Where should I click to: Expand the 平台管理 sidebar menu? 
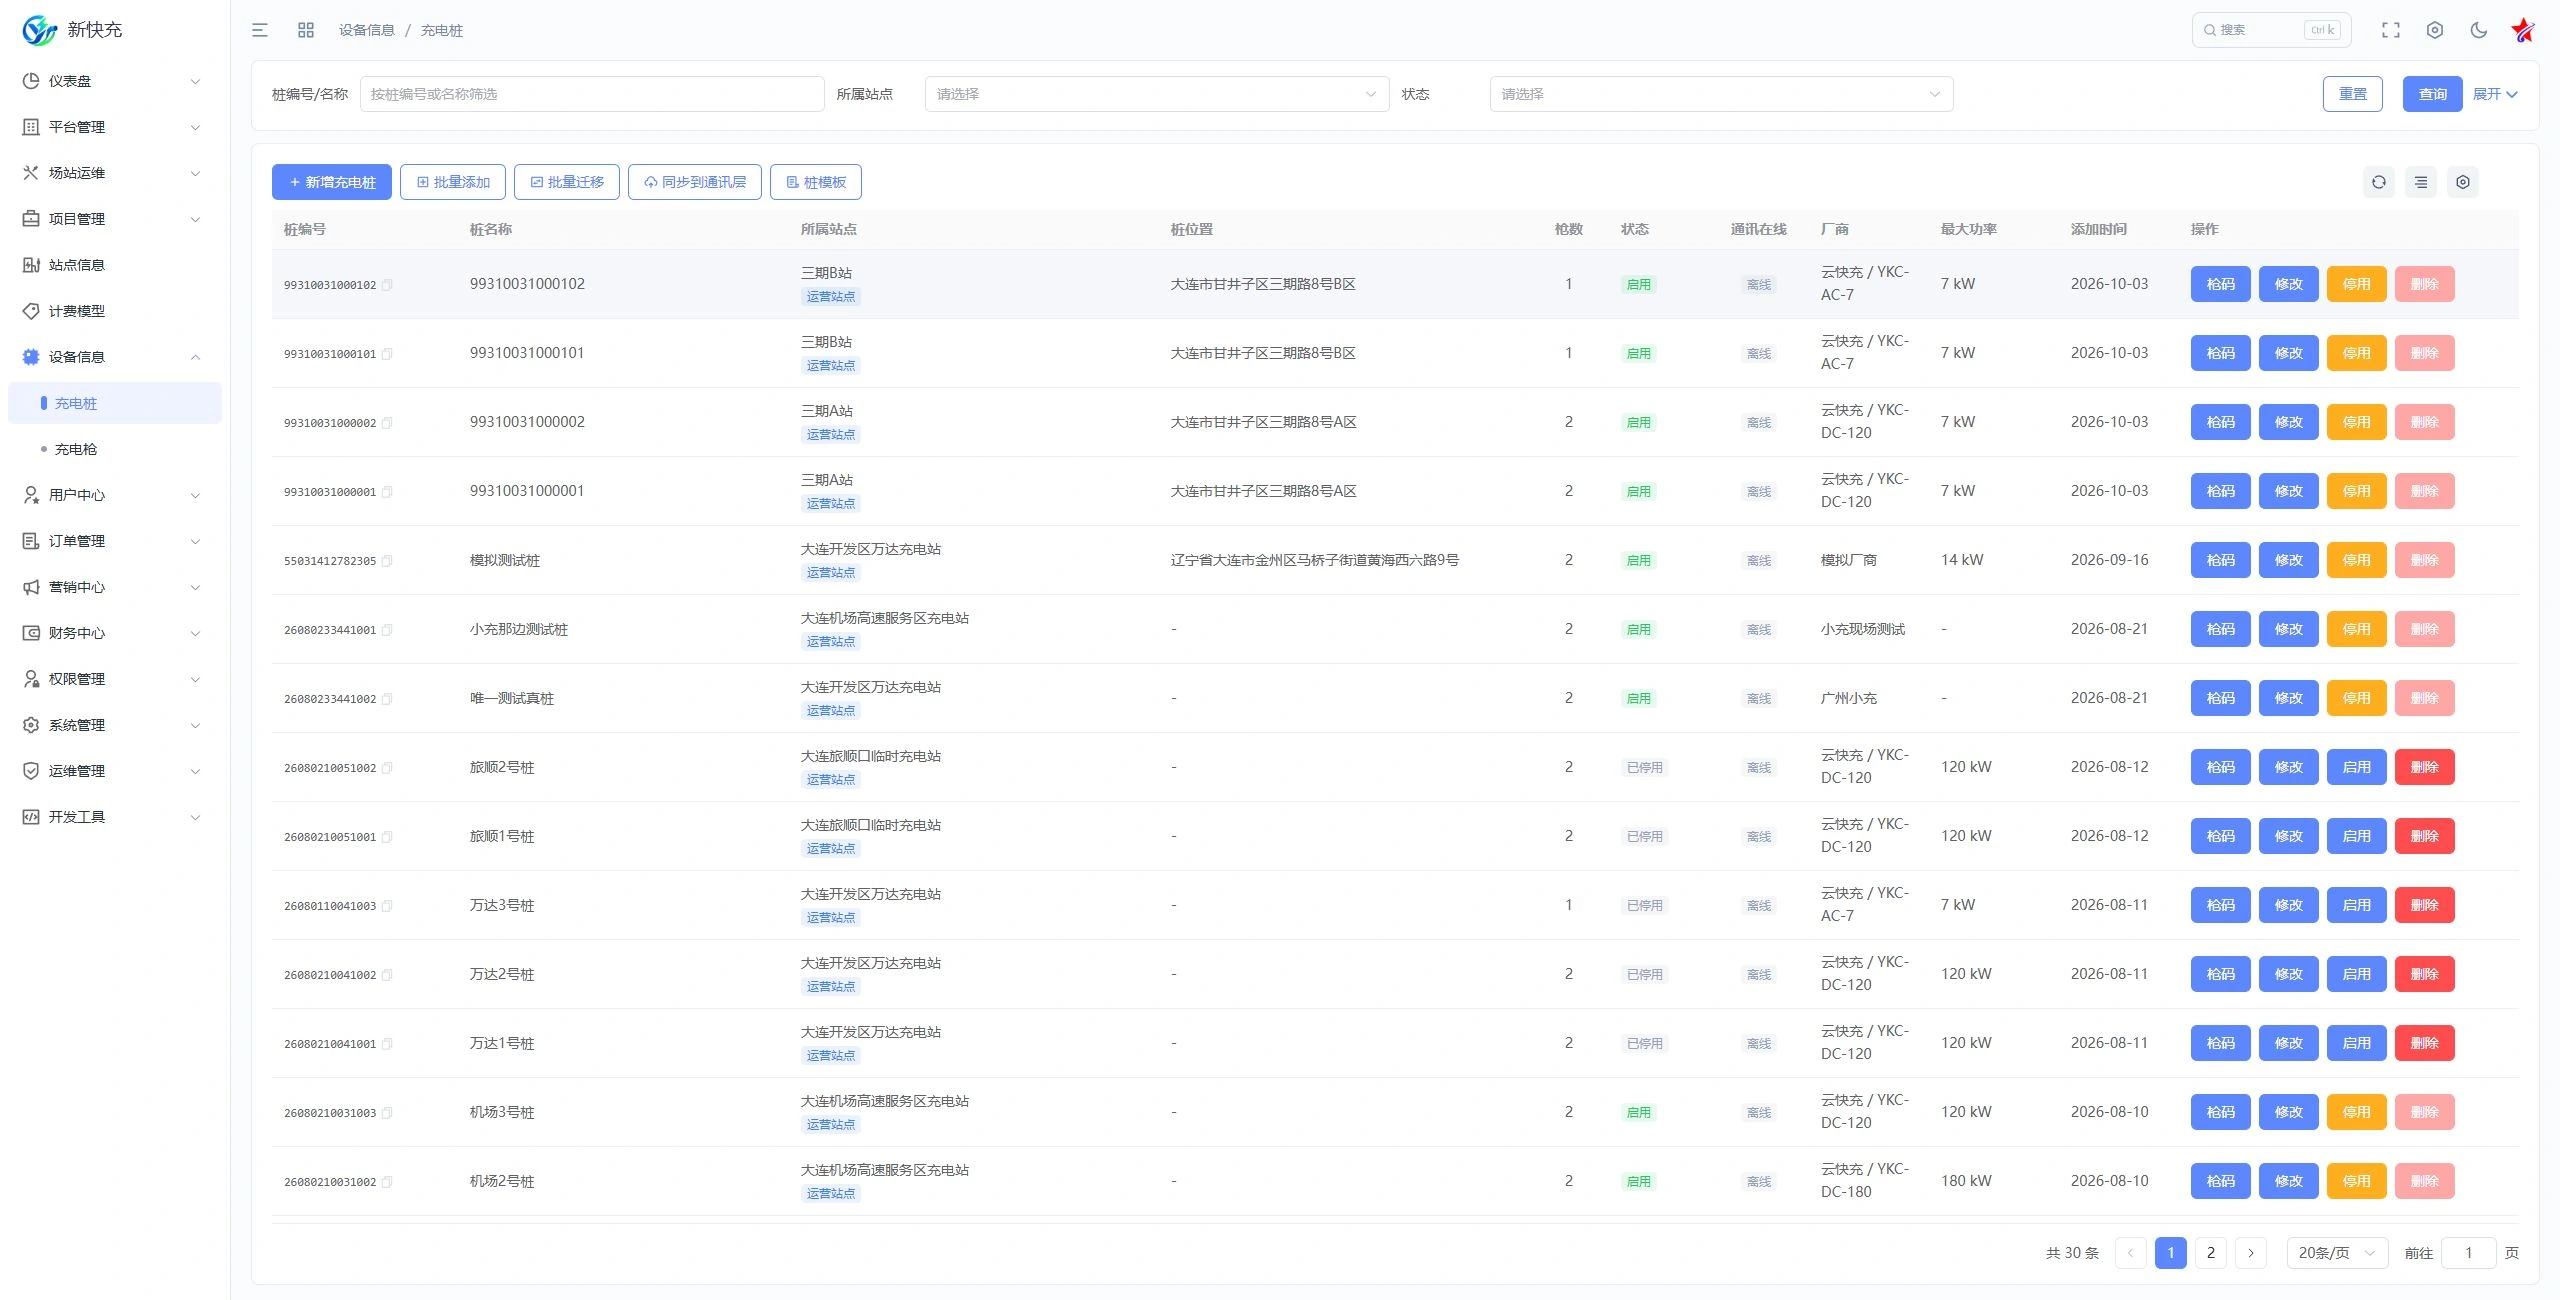click(115, 127)
